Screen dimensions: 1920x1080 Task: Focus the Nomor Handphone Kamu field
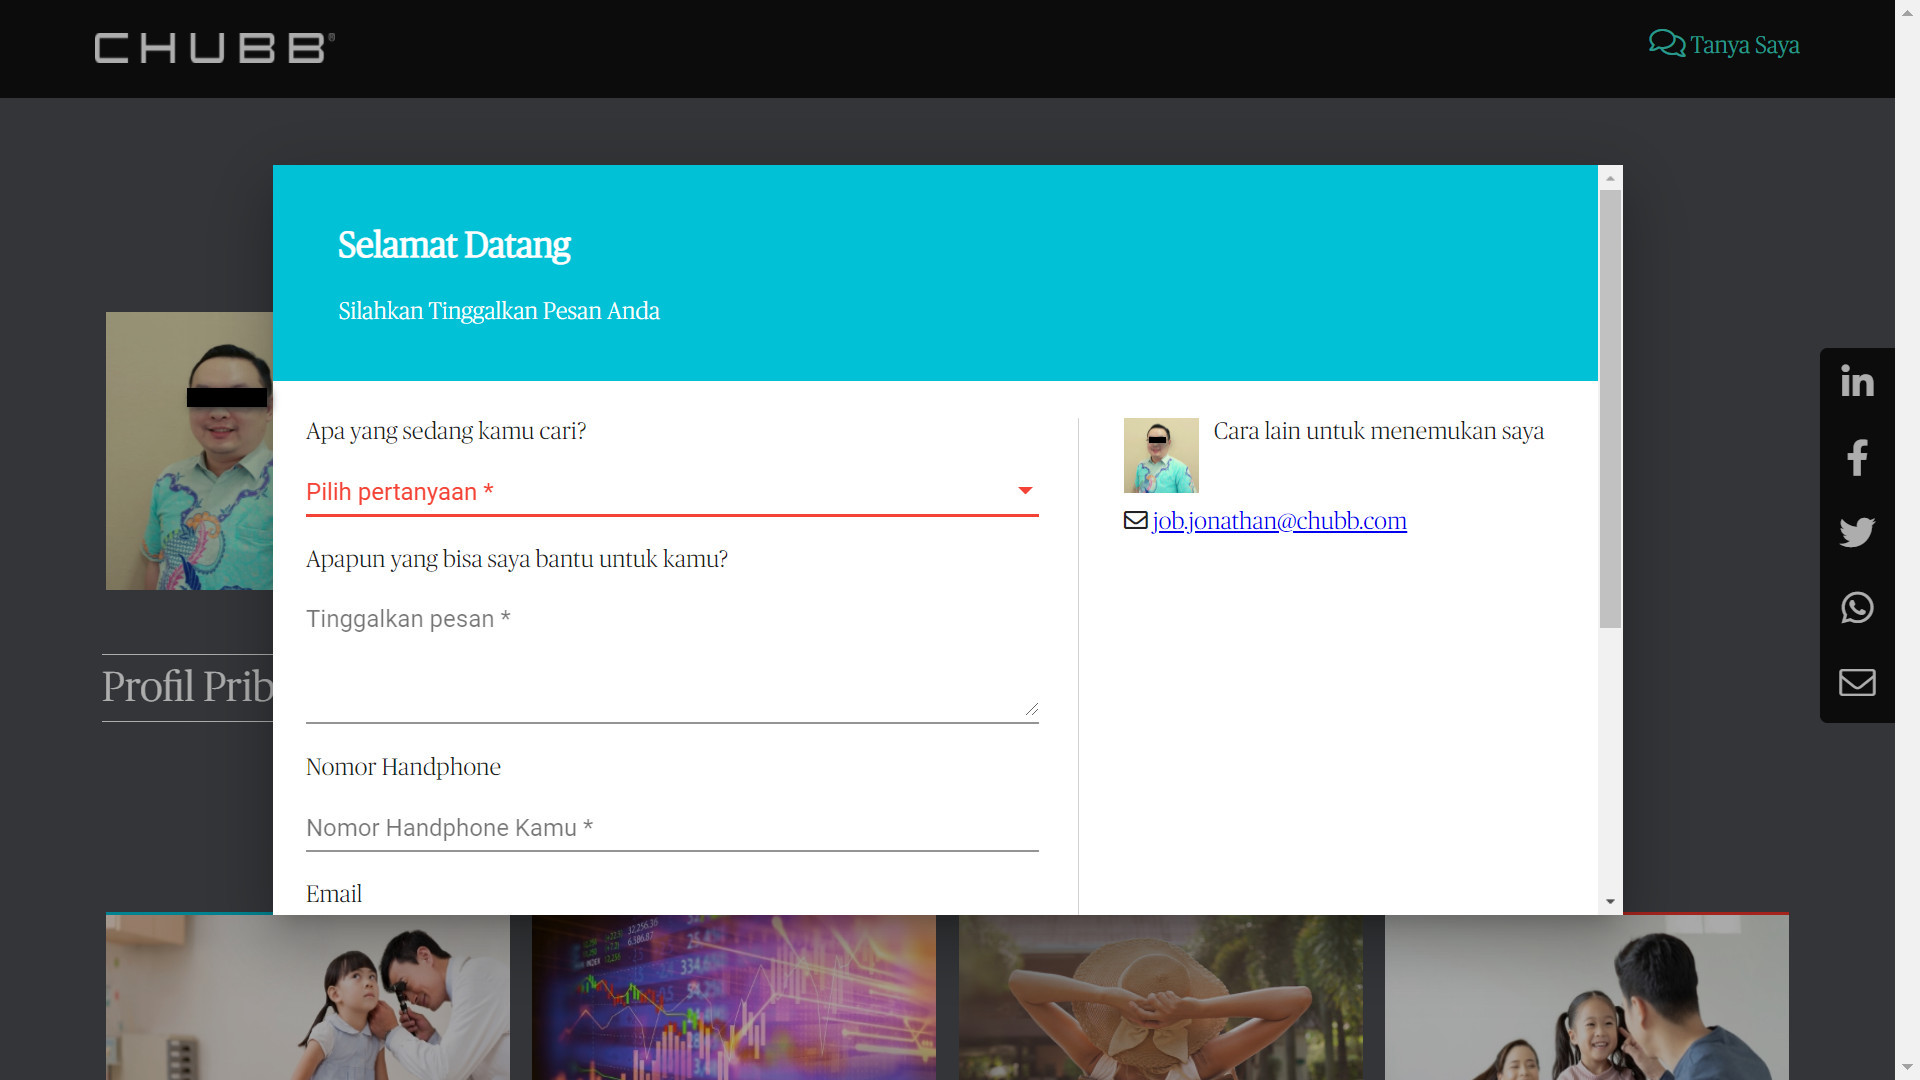(x=670, y=827)
